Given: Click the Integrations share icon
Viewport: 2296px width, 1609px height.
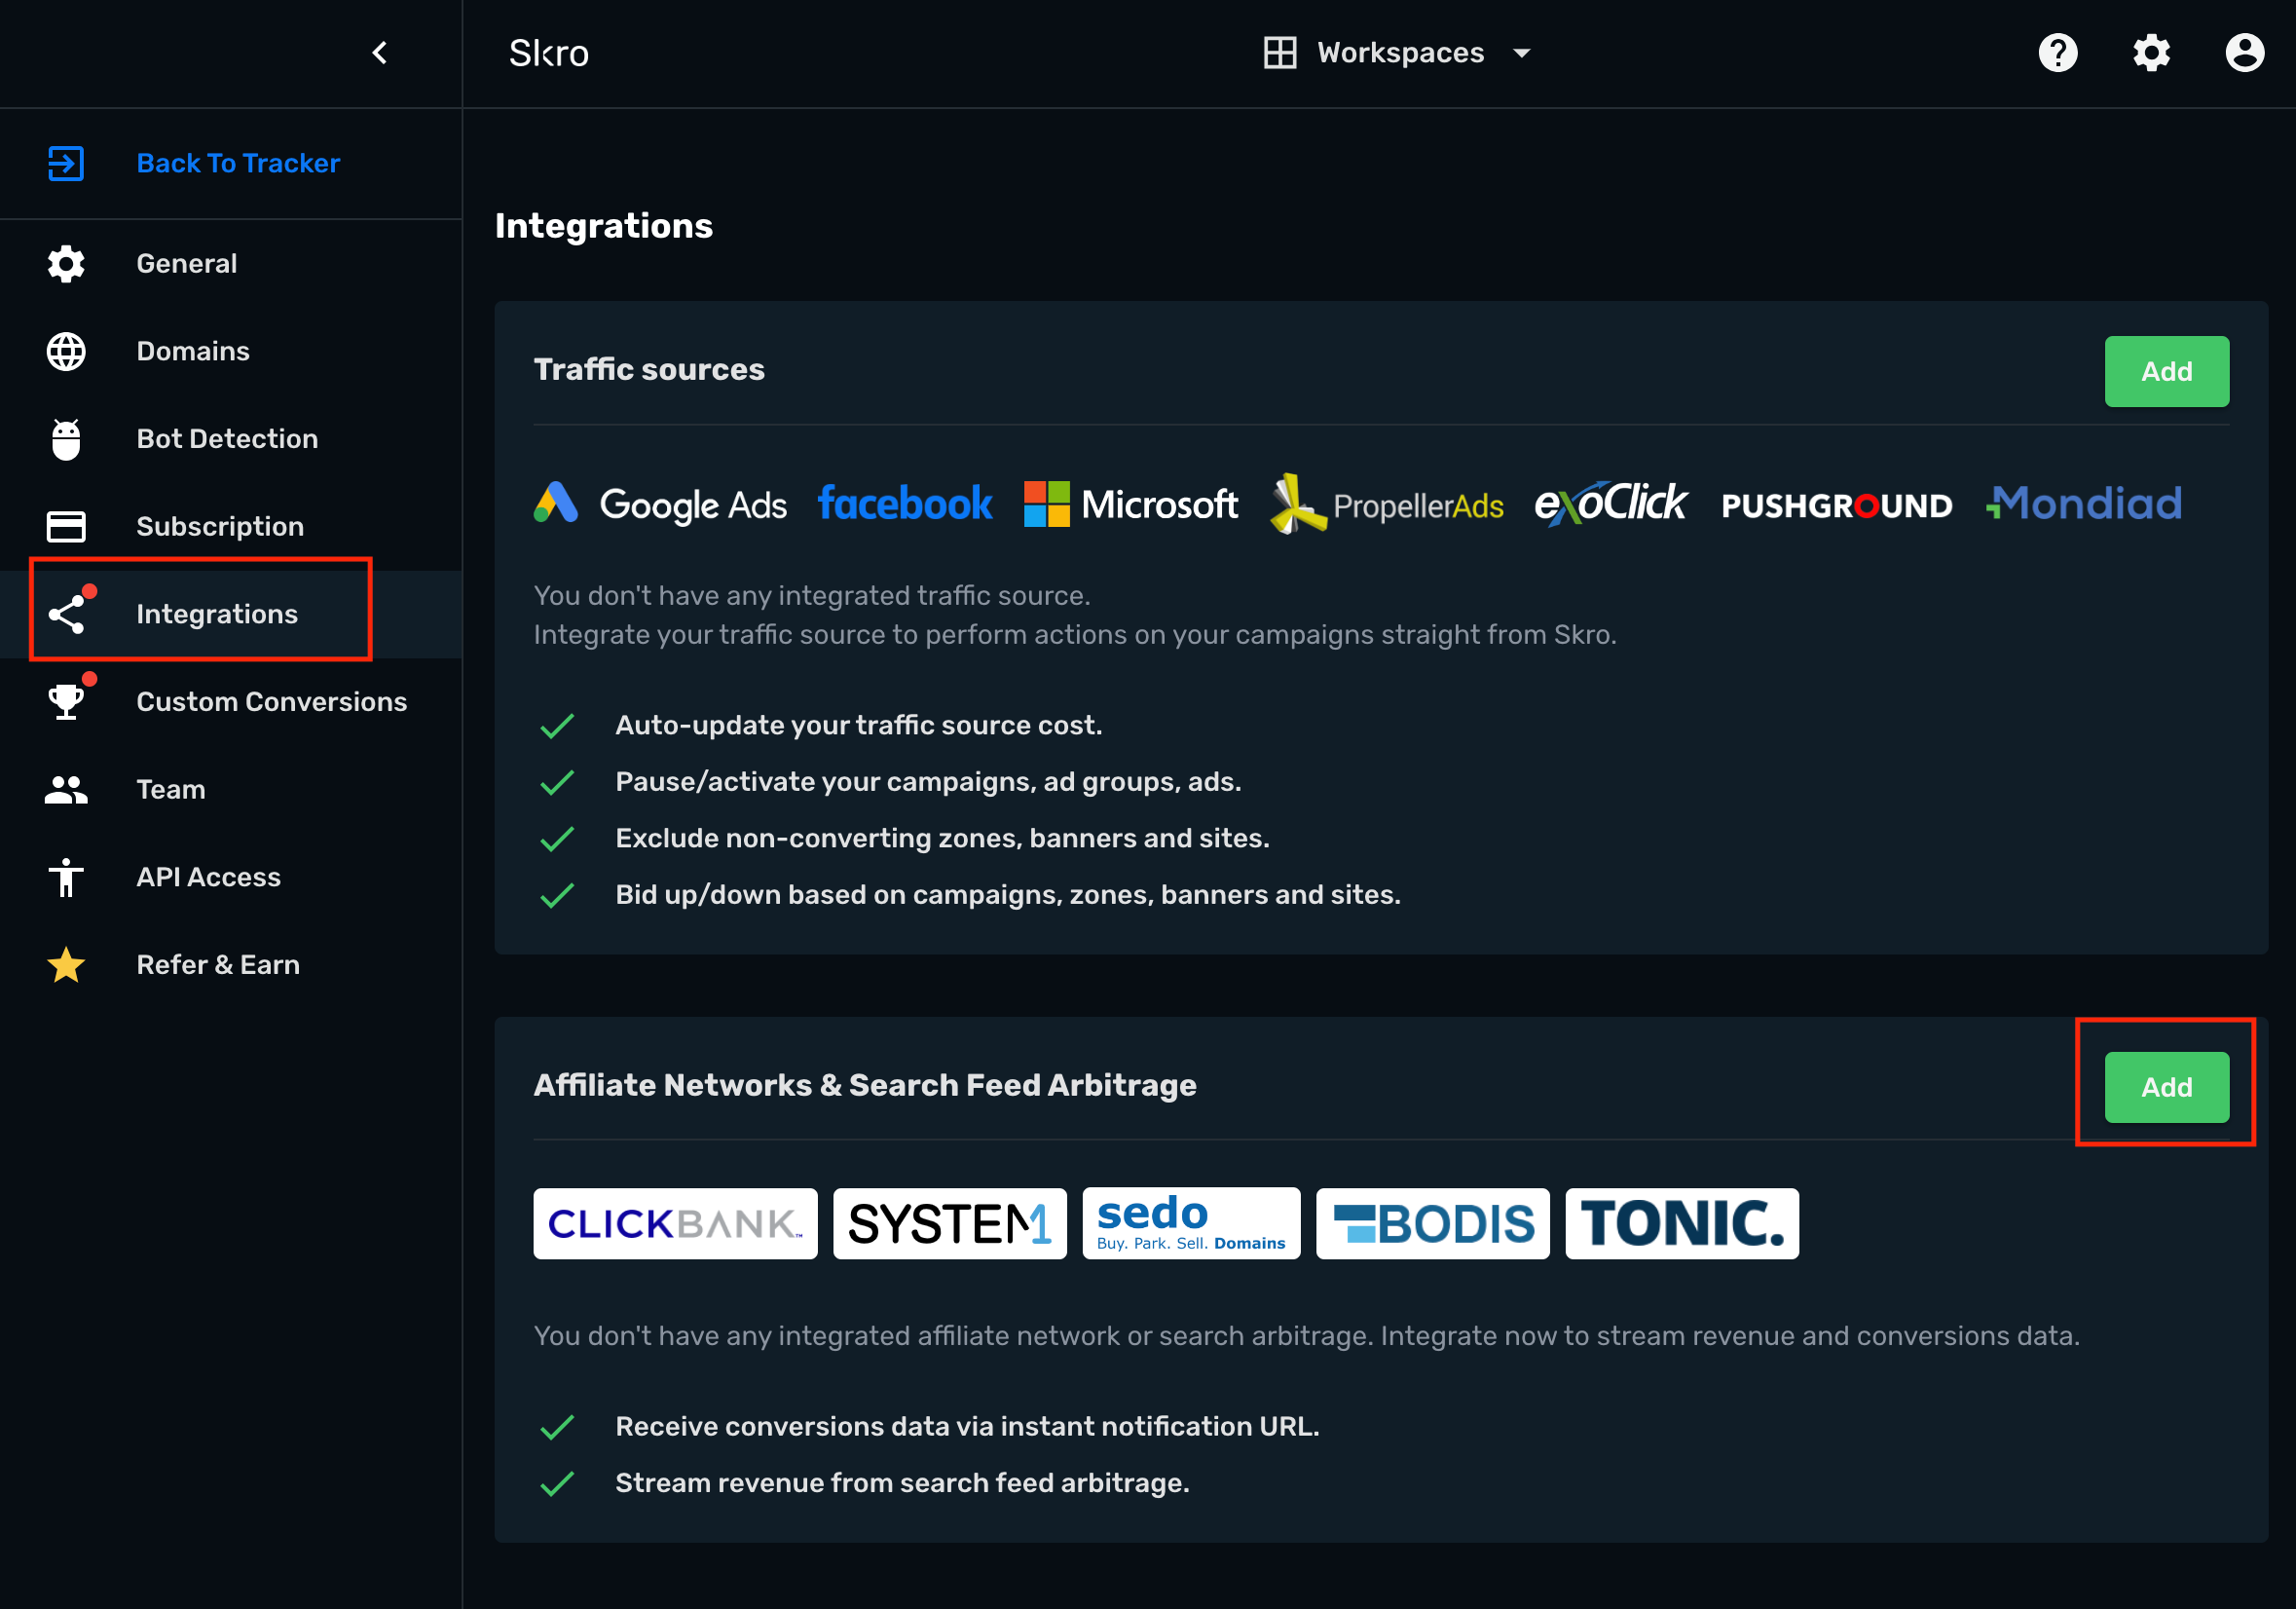Looking at the screenshot, I should tap(66, 614).
